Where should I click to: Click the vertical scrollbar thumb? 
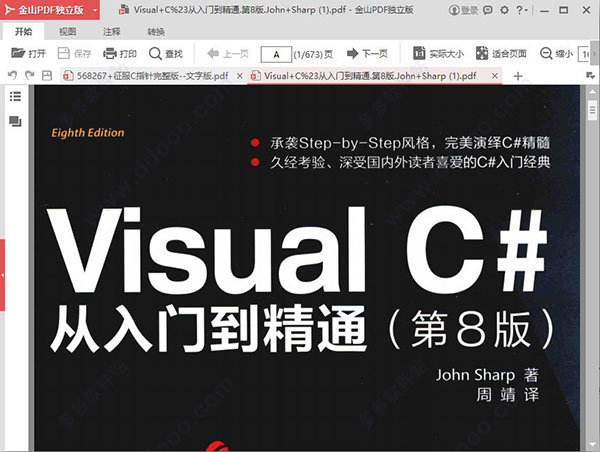point(592,110)
